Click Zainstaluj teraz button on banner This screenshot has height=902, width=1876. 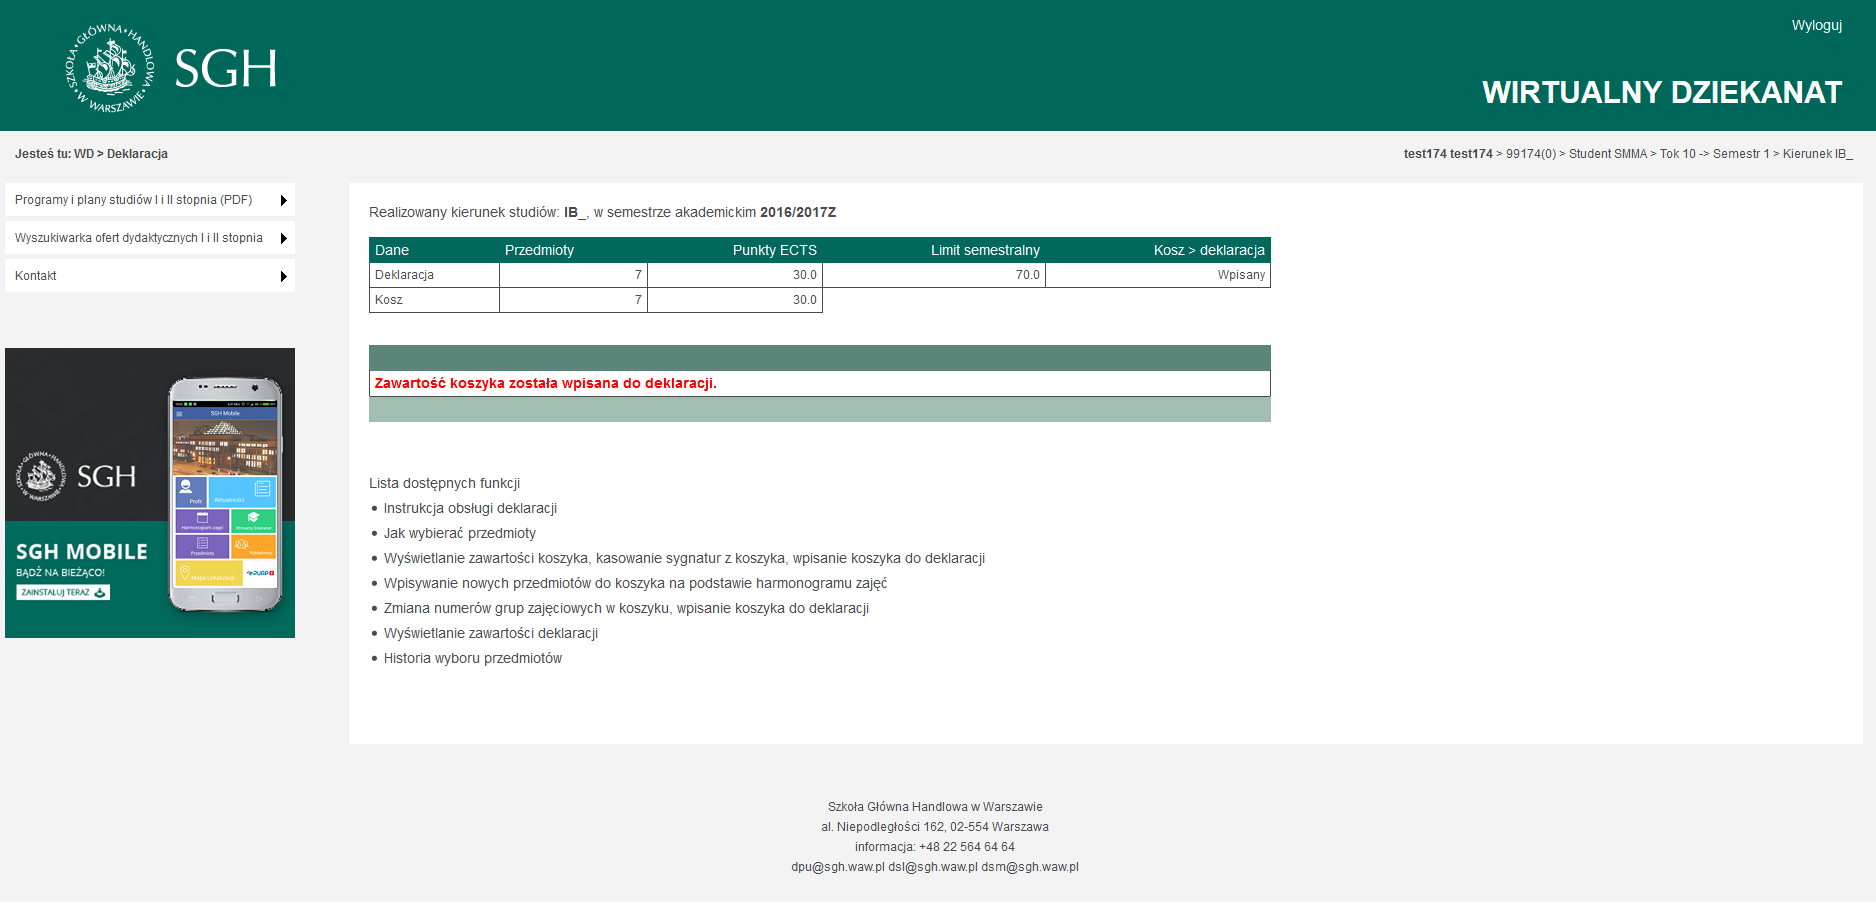coord(63,592)
